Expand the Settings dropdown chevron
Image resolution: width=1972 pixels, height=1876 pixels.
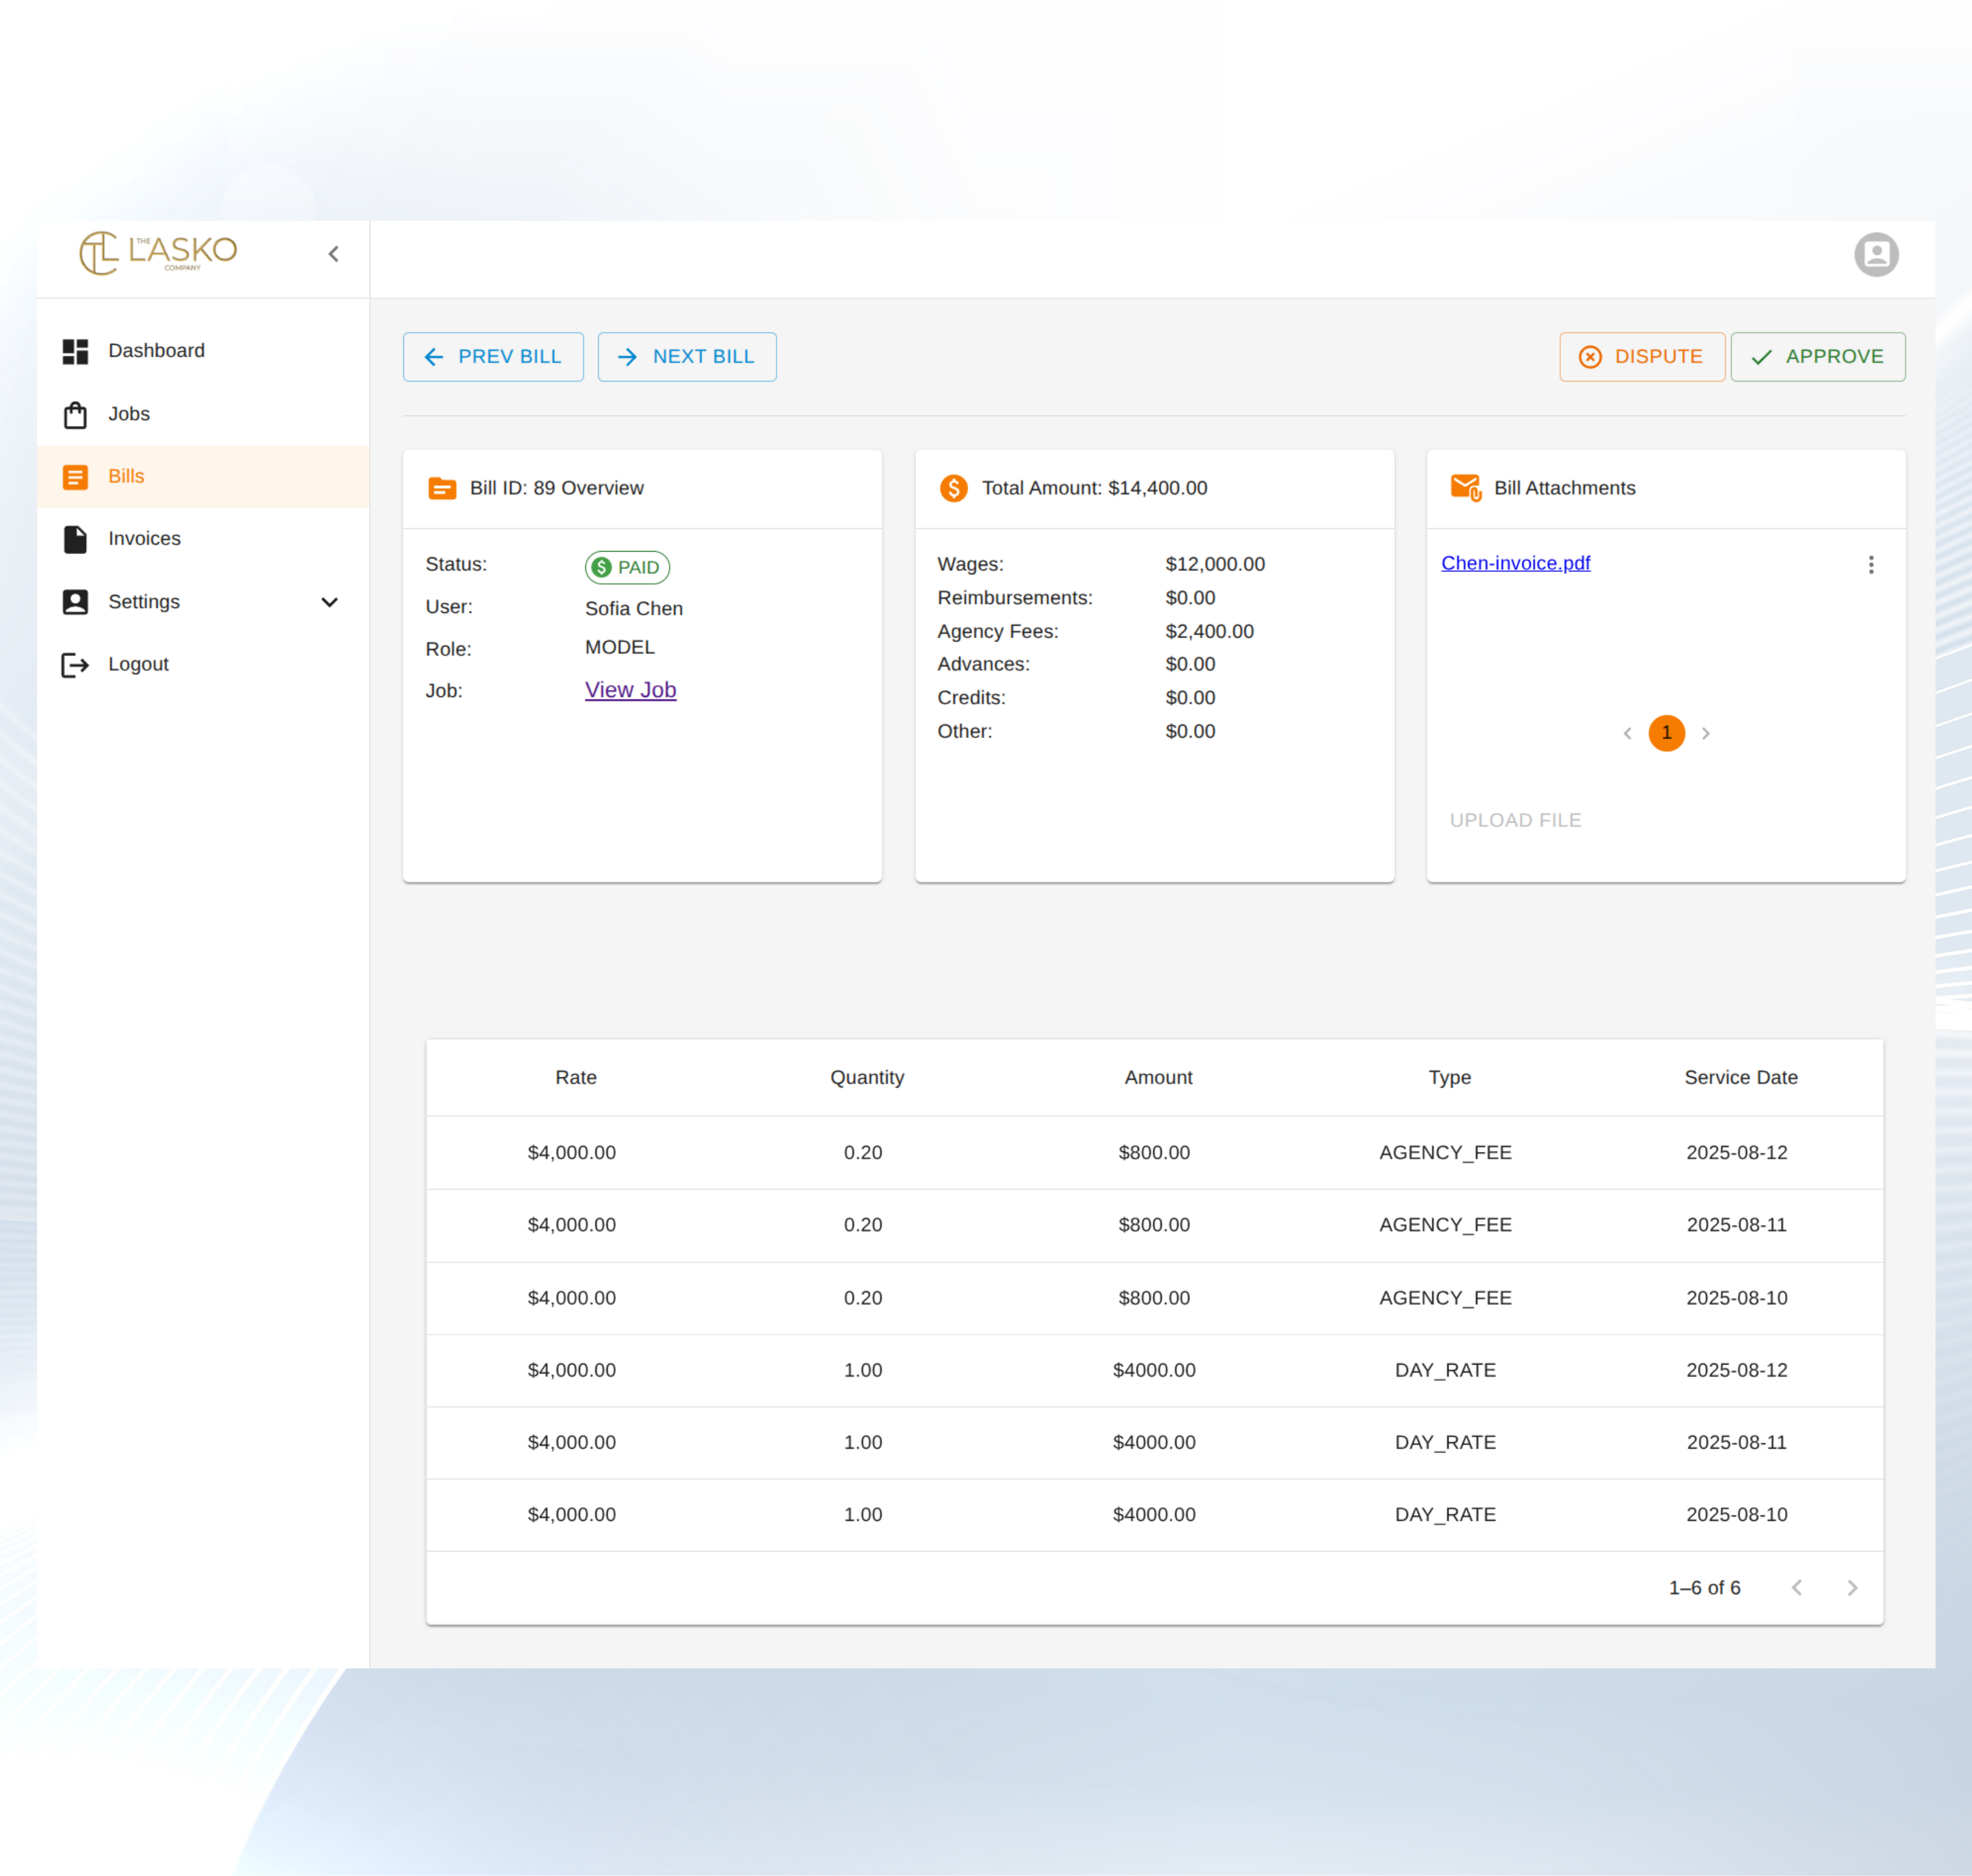(x=329, y=602)
